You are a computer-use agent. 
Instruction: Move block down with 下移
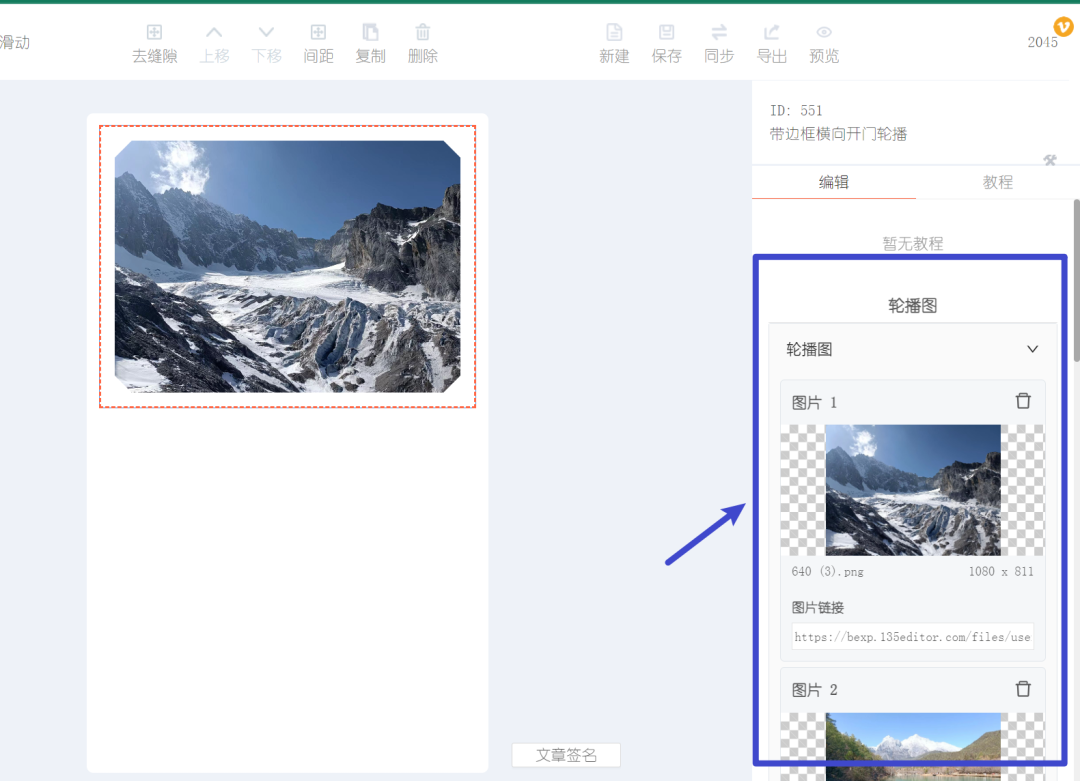pyautogui.click(x=267, y=44)
